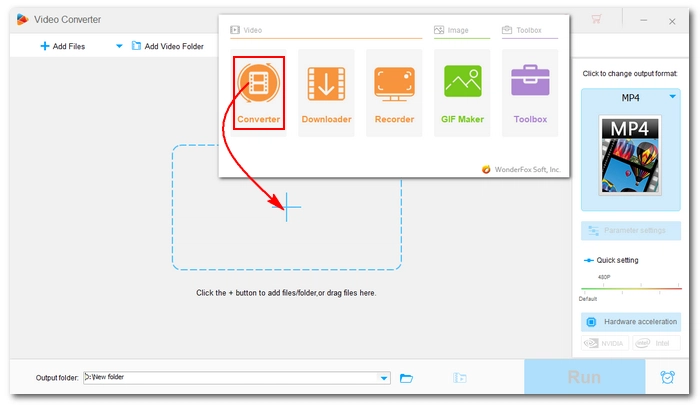Toggle NVIDIA acceleration option
The image size is (700, 405).
605,343
